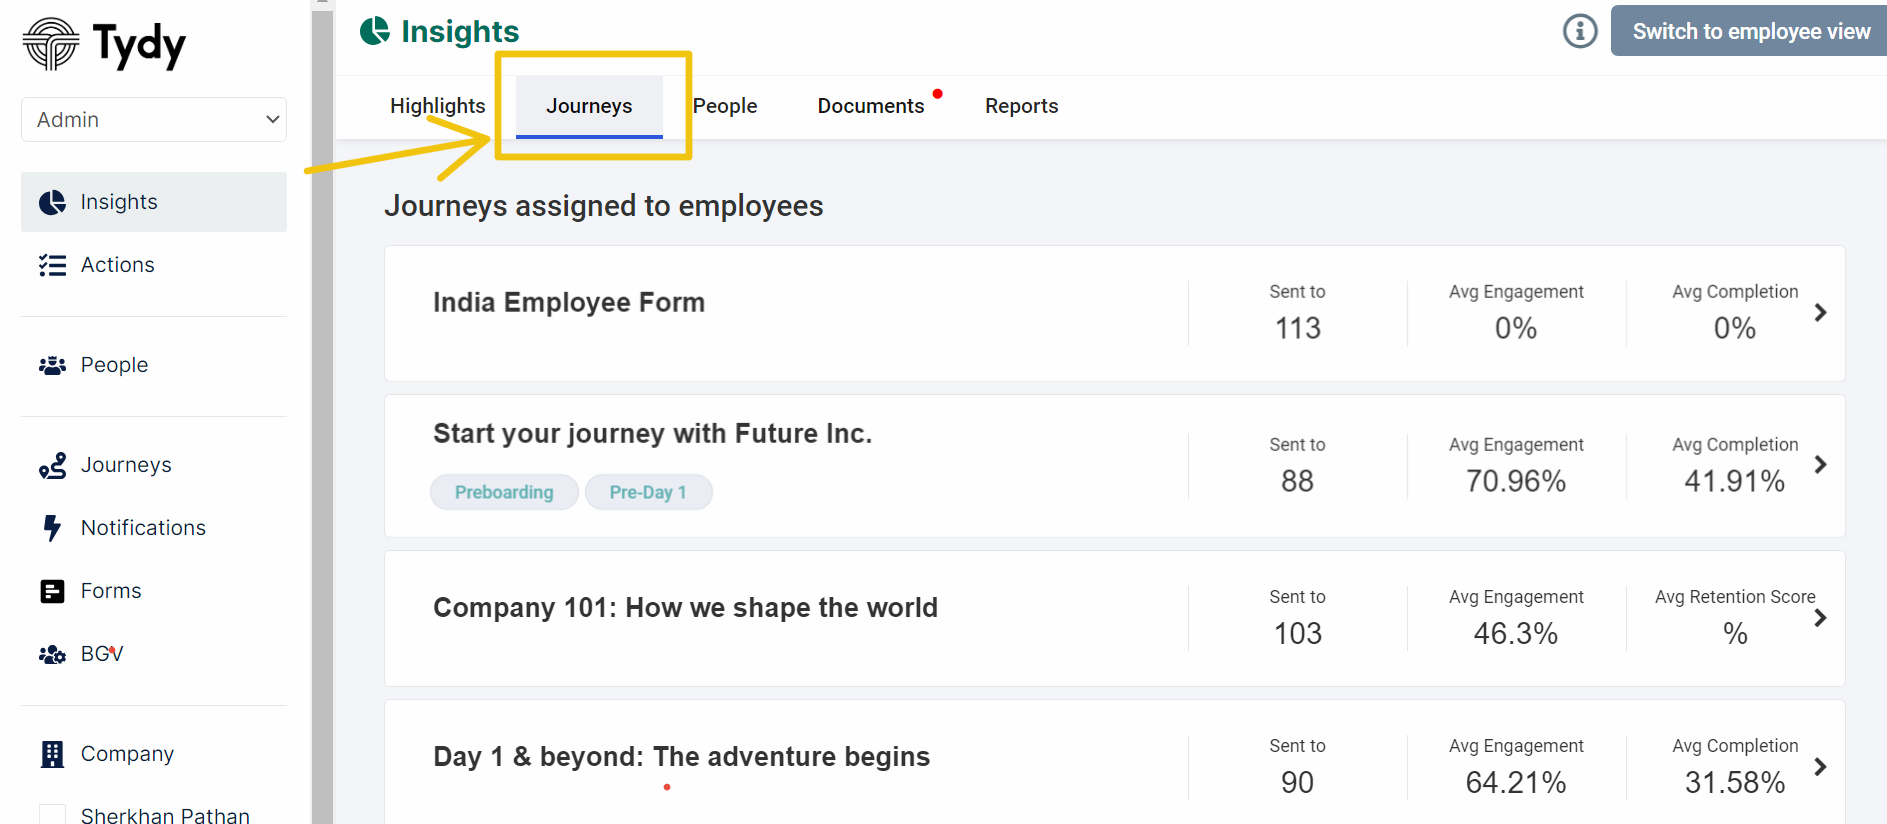Open Insights in the sidebar menu
Viewport: 1887px width, 824px height.
coord(154,202)
